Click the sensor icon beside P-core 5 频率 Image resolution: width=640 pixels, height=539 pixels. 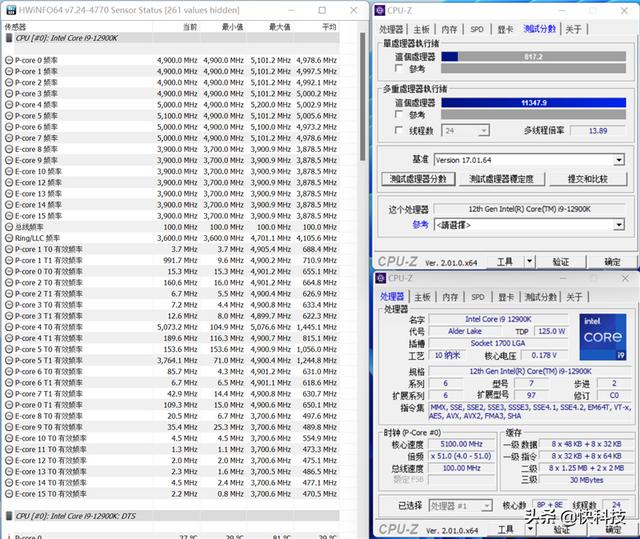(9, 116)
